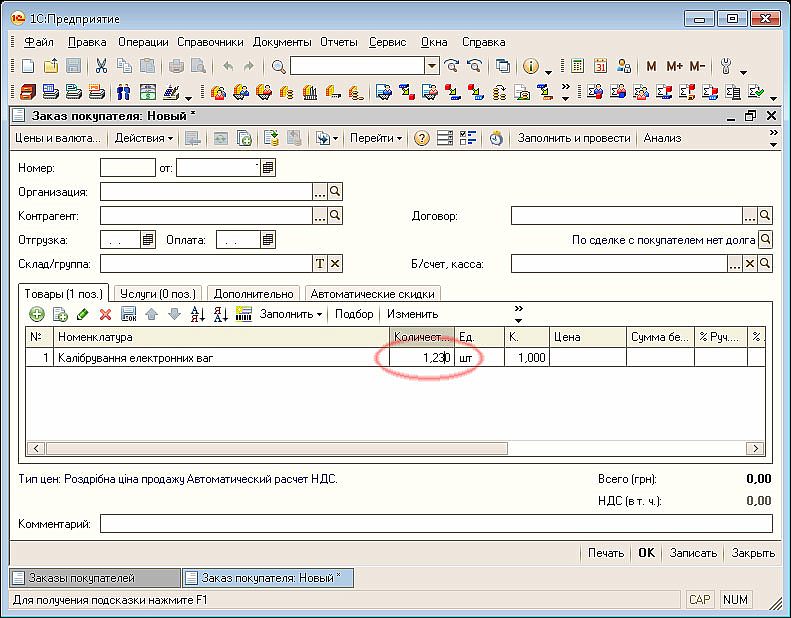Click the OK button
This screenshot has height=618, width=791.
(x=646, y=553)
